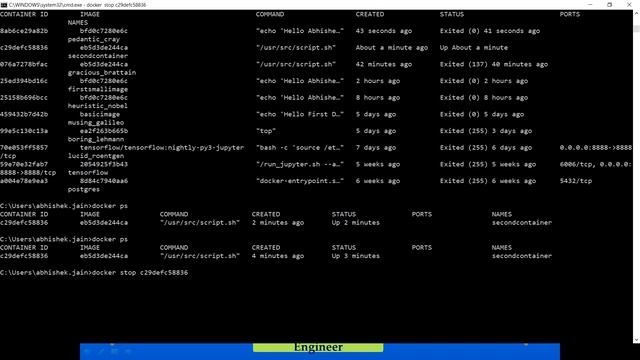
Task: Click image name basicimage
Action: pyautogui.click(x=100, y=115)
